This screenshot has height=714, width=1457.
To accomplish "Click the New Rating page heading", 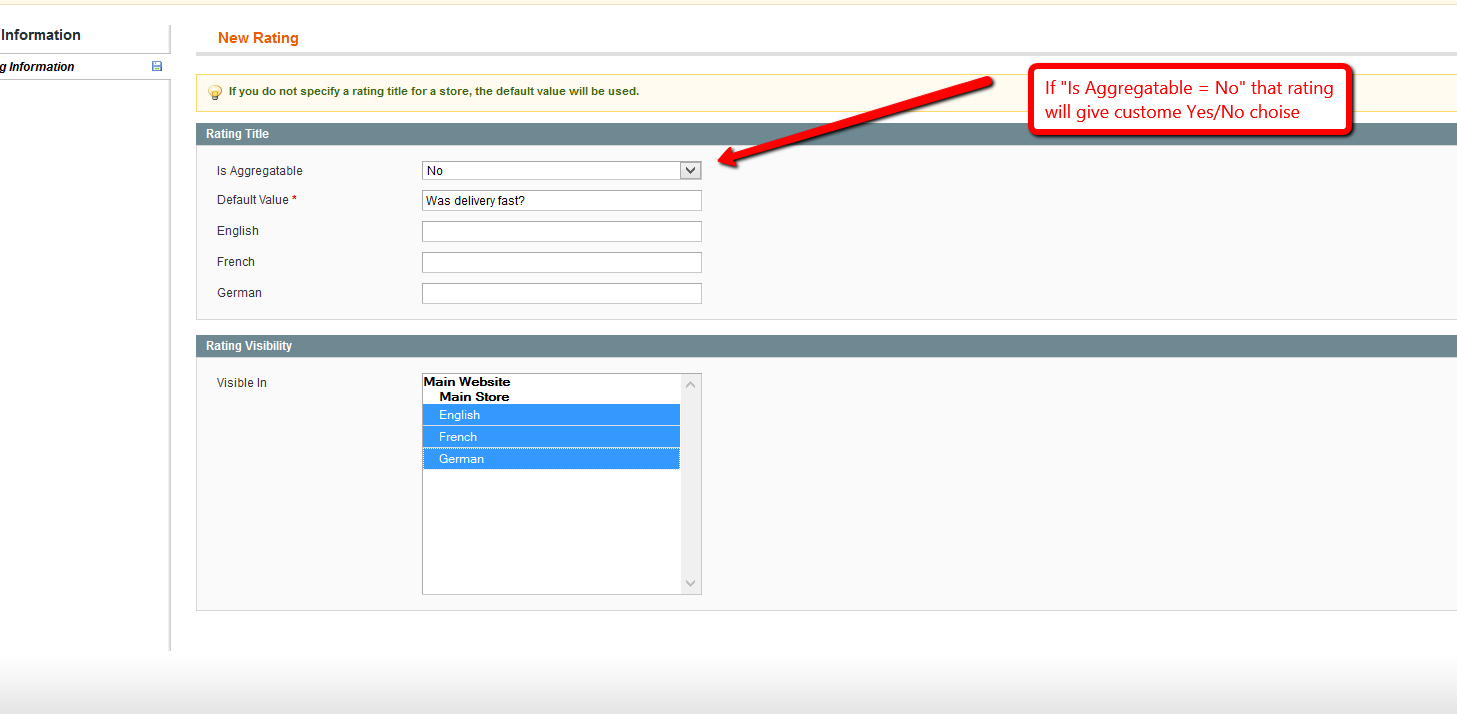I will coord(258,38).
